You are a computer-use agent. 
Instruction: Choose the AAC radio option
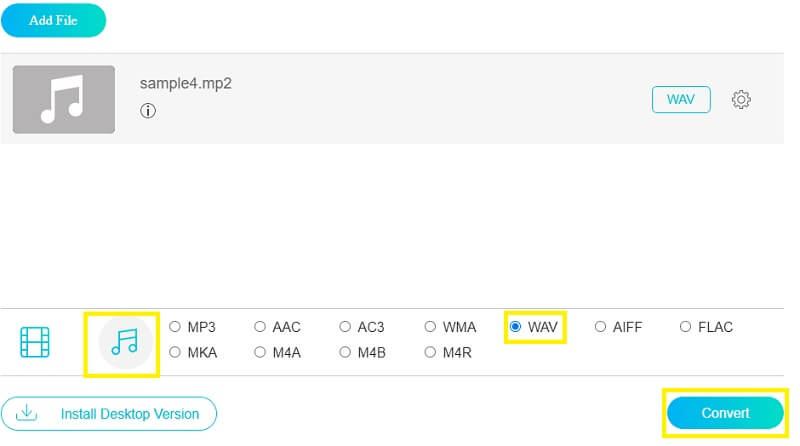[260, 327]
